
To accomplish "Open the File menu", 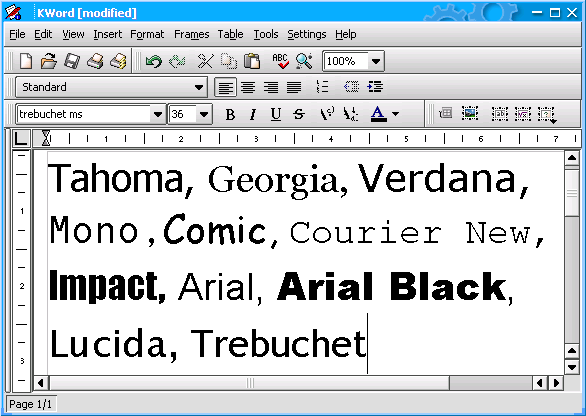I will coord(17,34).
